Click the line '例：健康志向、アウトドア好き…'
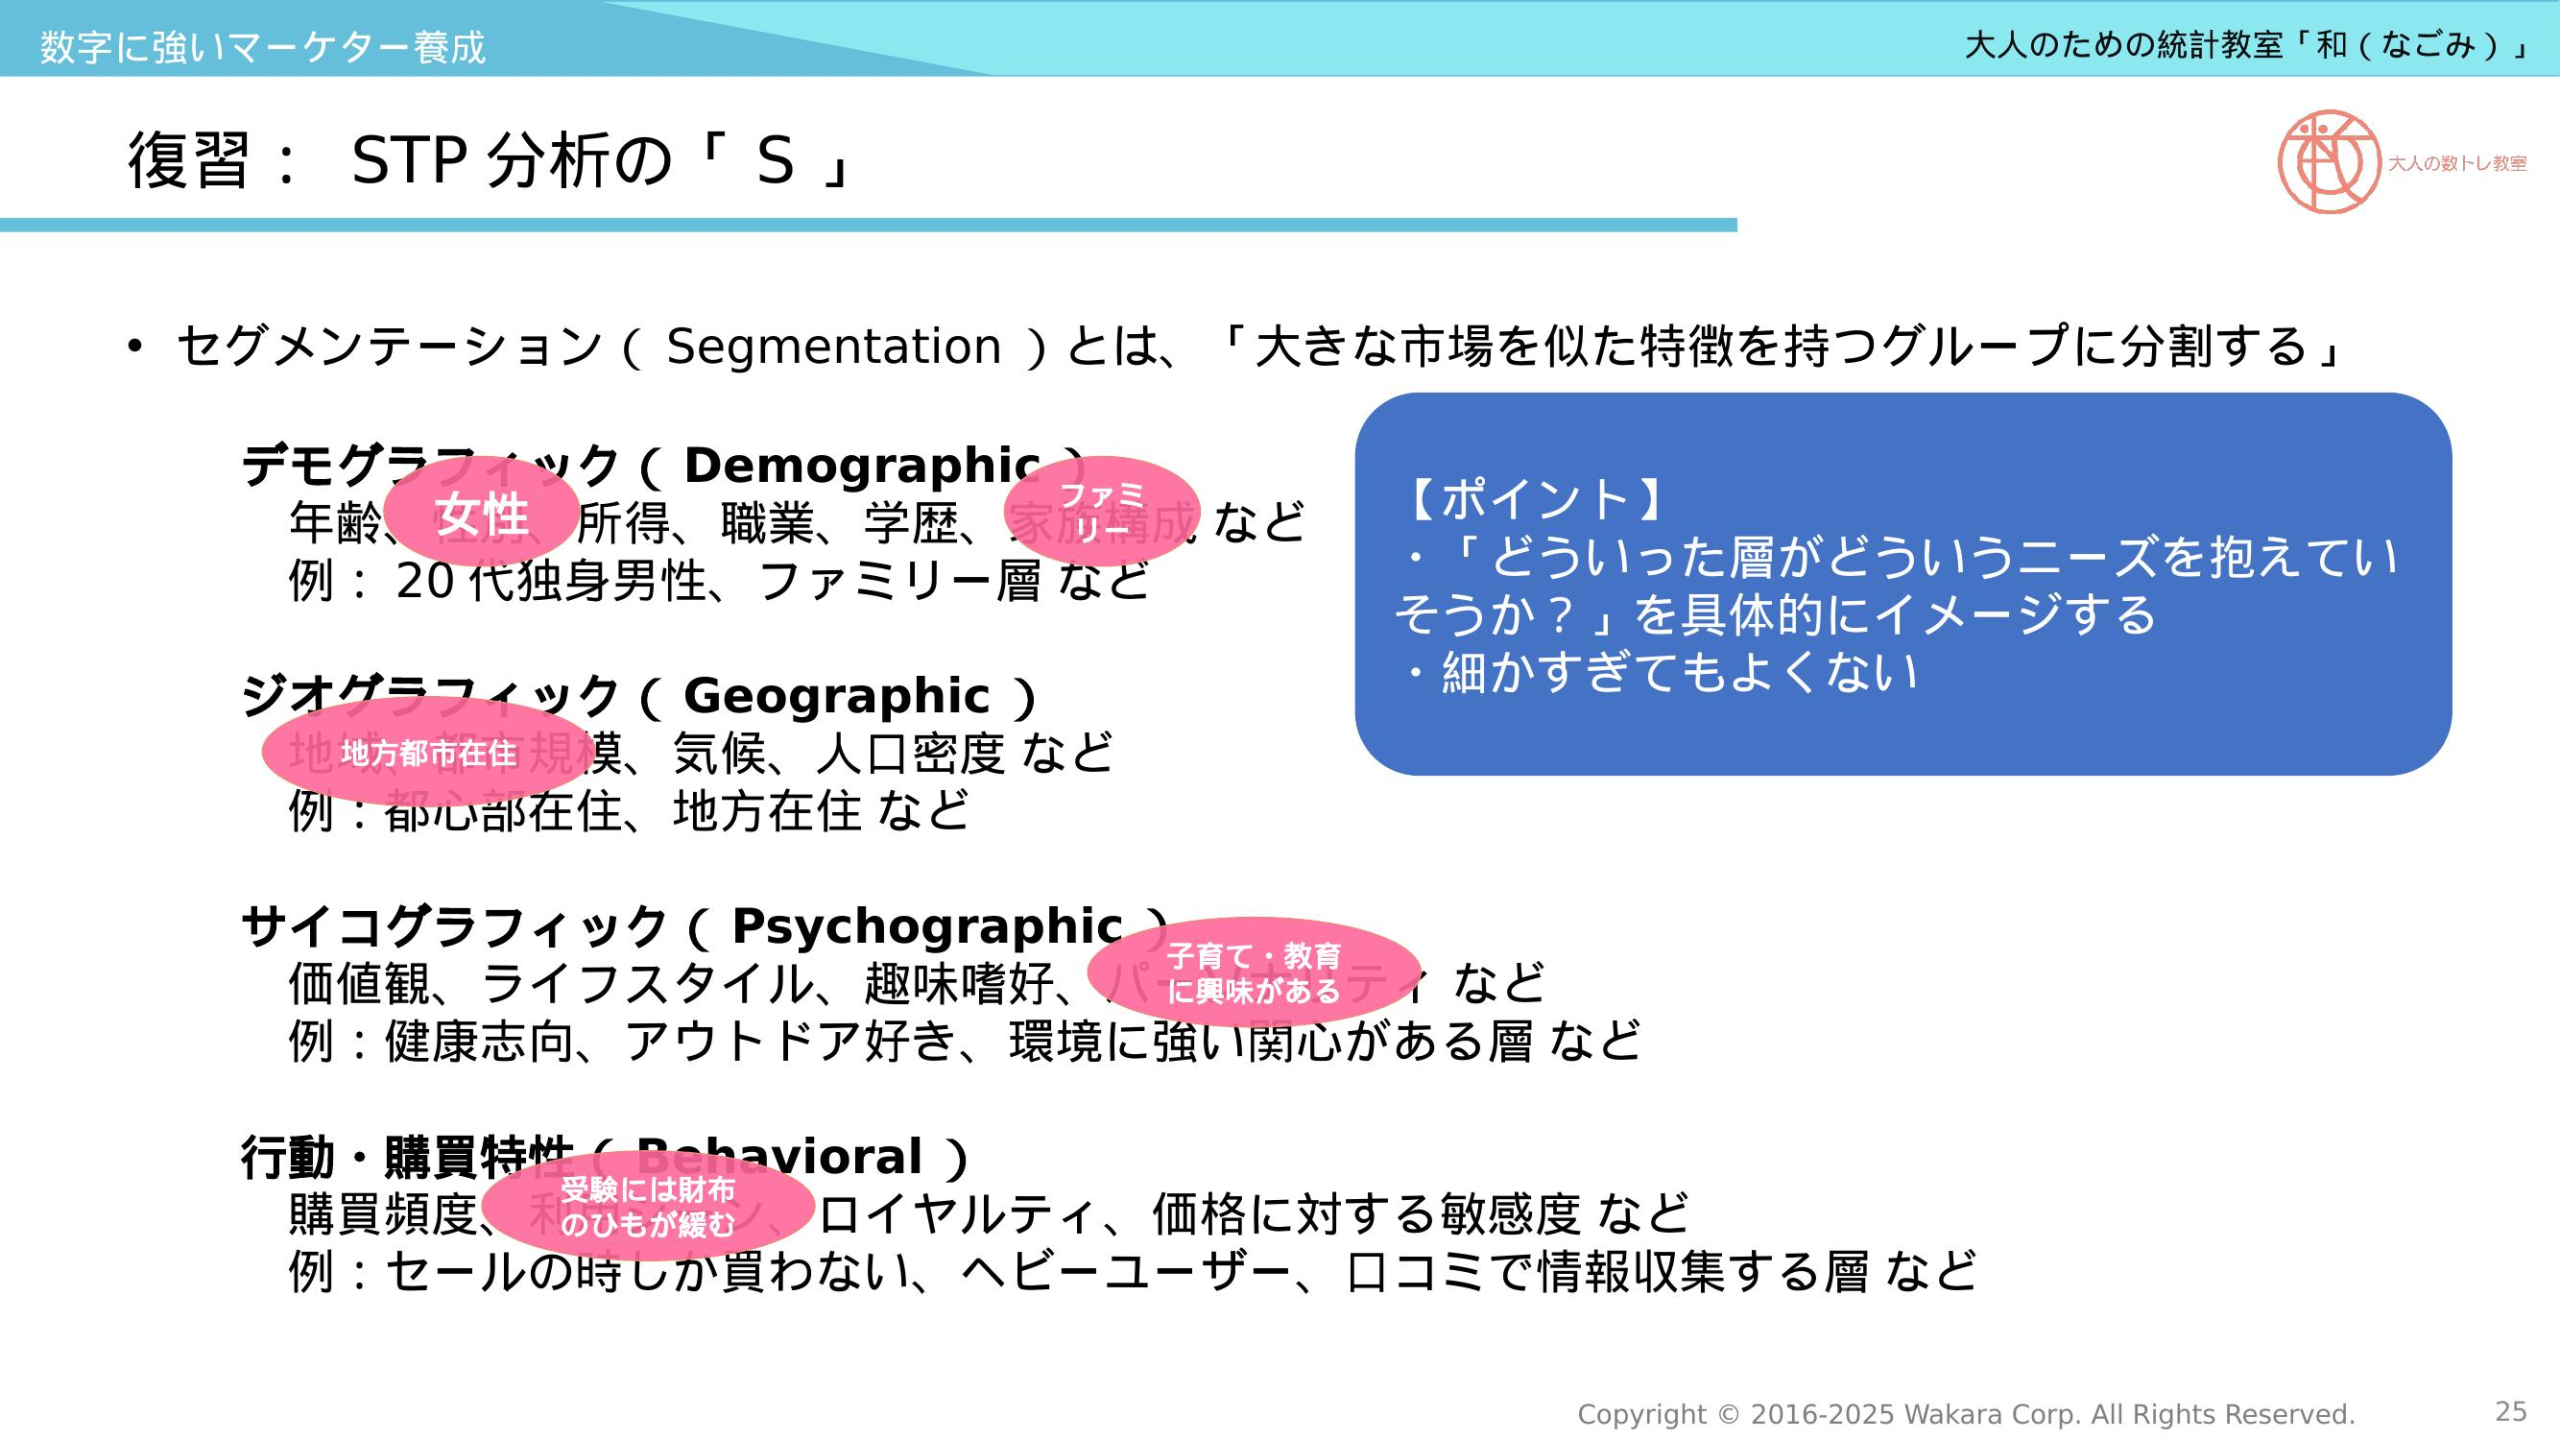The image size is (2560, 1440). [x=965, y=1042]
